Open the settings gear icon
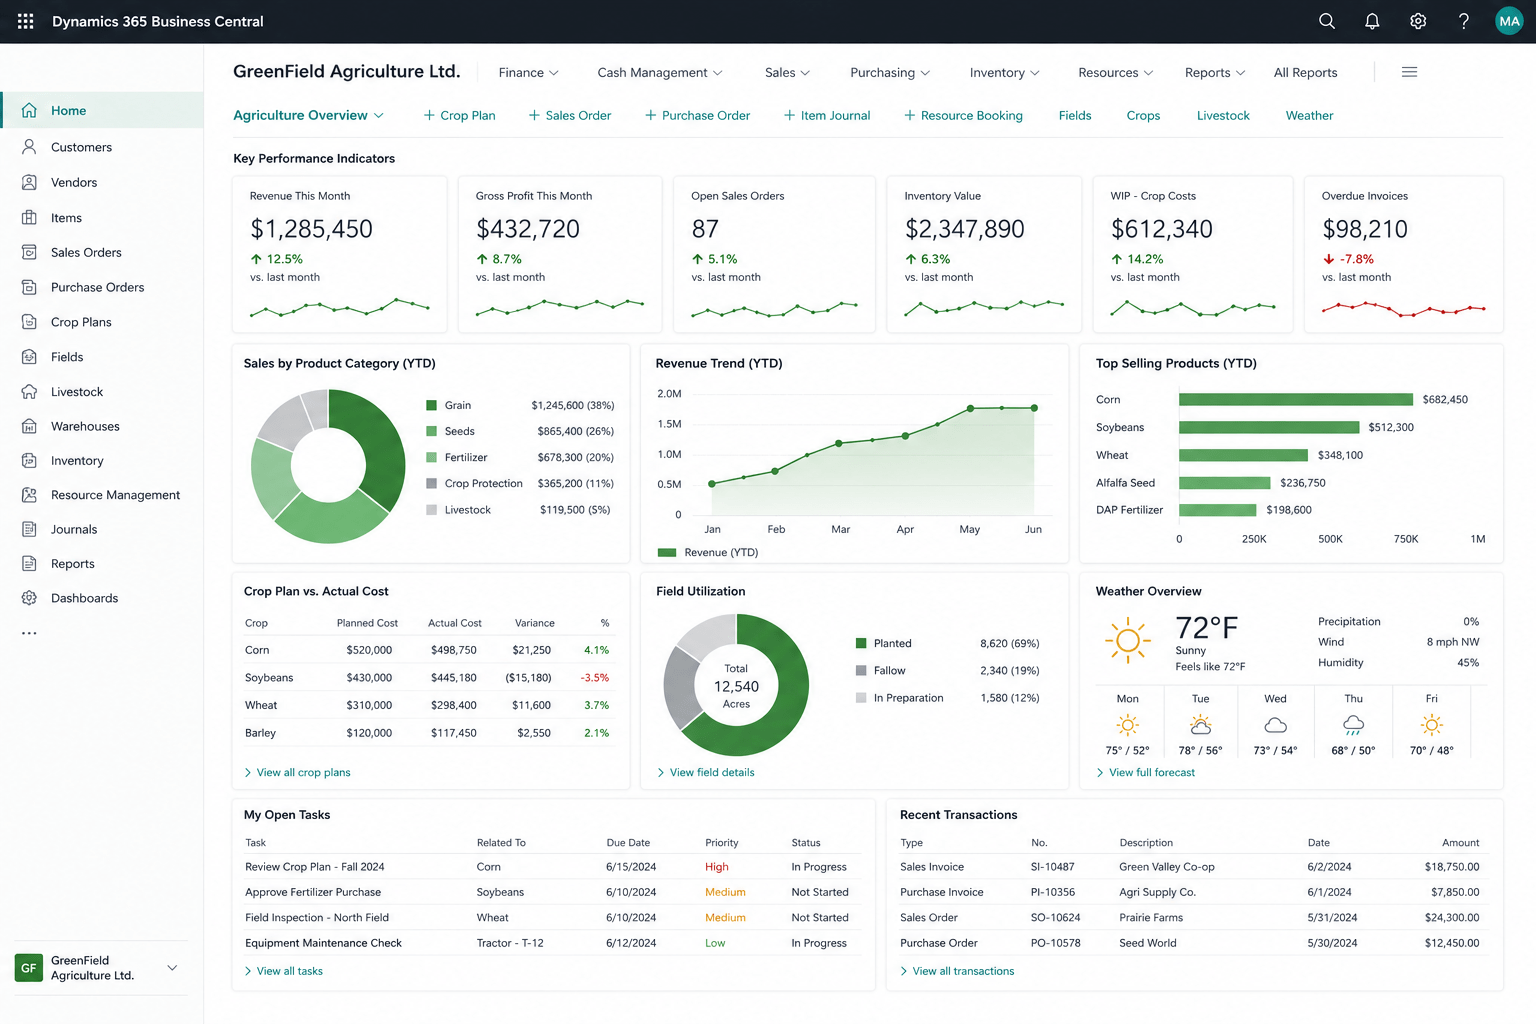Image resolution: width=1536 pixels, height=1024 pixels. click(x=1418, y=21)
